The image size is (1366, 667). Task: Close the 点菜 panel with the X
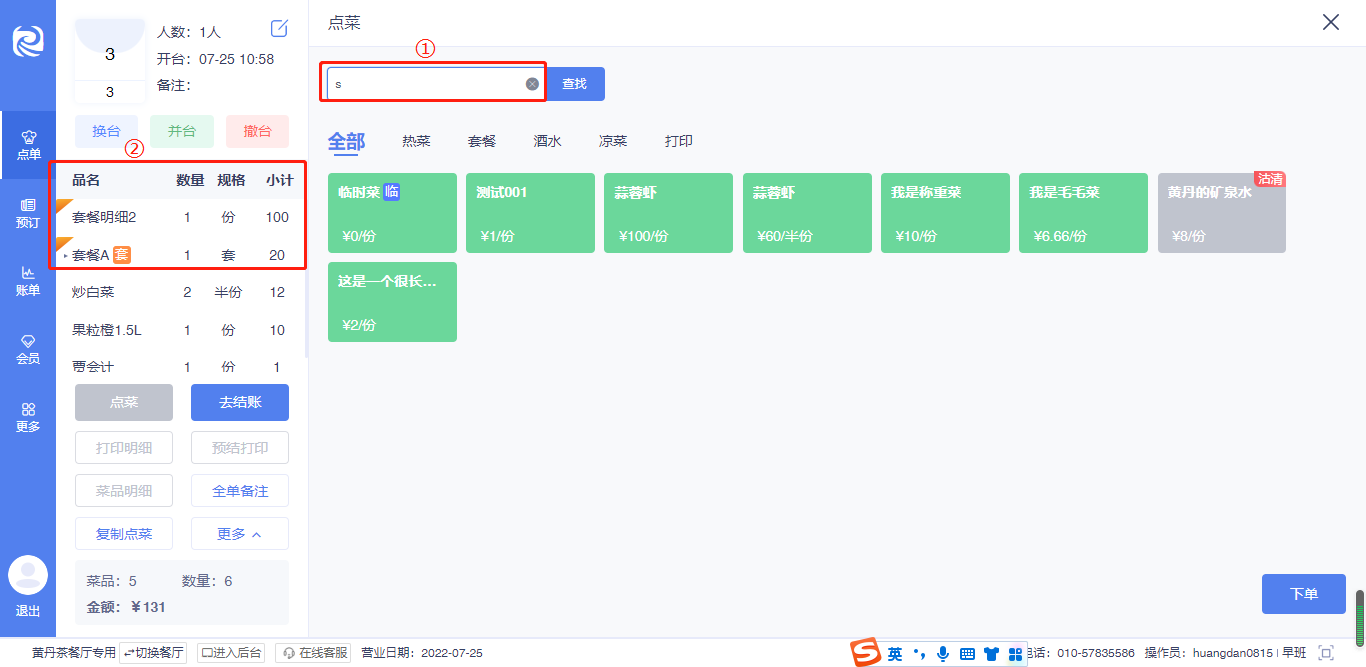coord(1331,22)
